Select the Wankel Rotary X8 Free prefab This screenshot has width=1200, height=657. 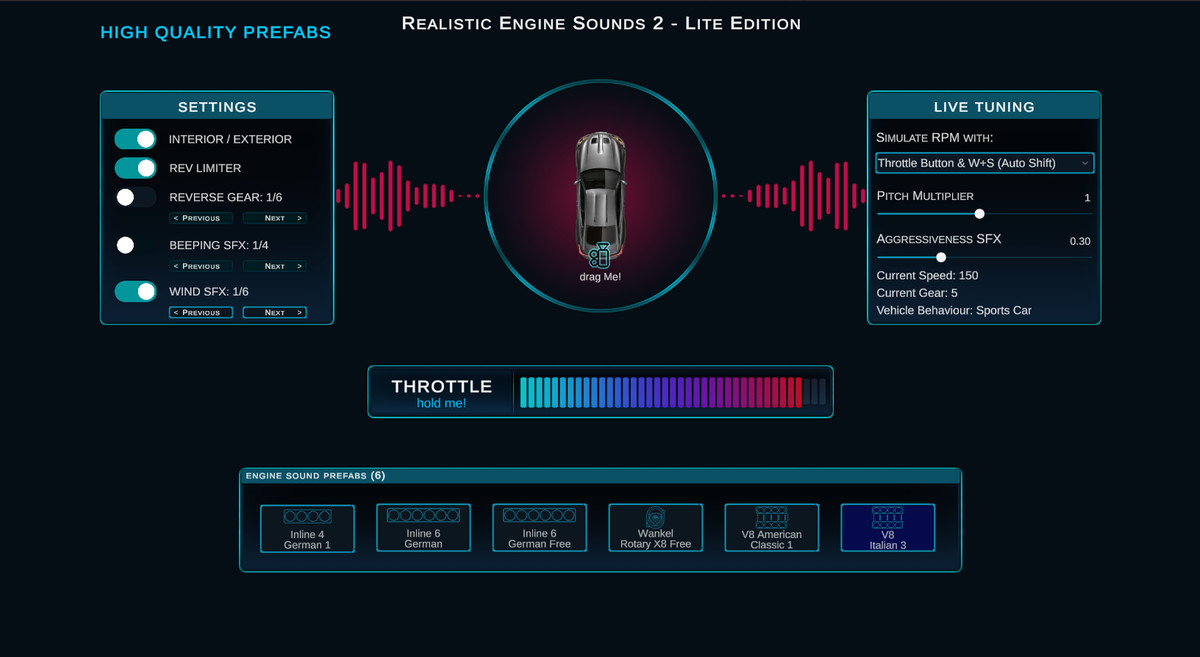click(655, 528)
